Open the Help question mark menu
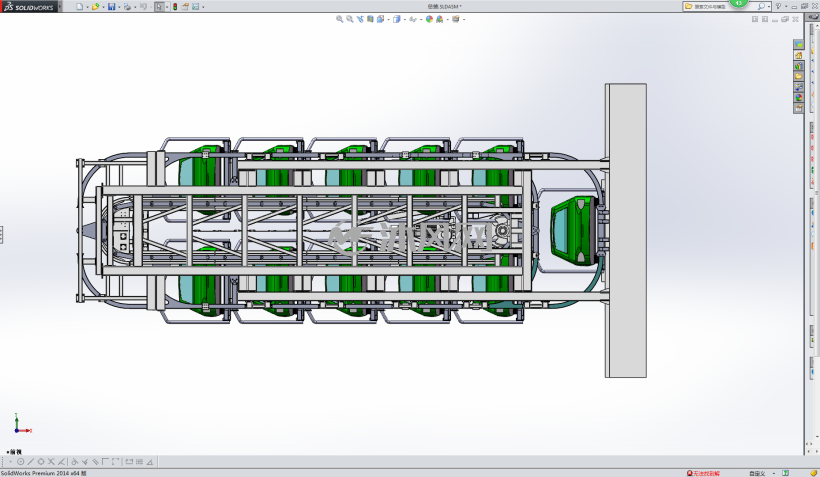Viewport: 820px width, 477px height. [779, 6]
